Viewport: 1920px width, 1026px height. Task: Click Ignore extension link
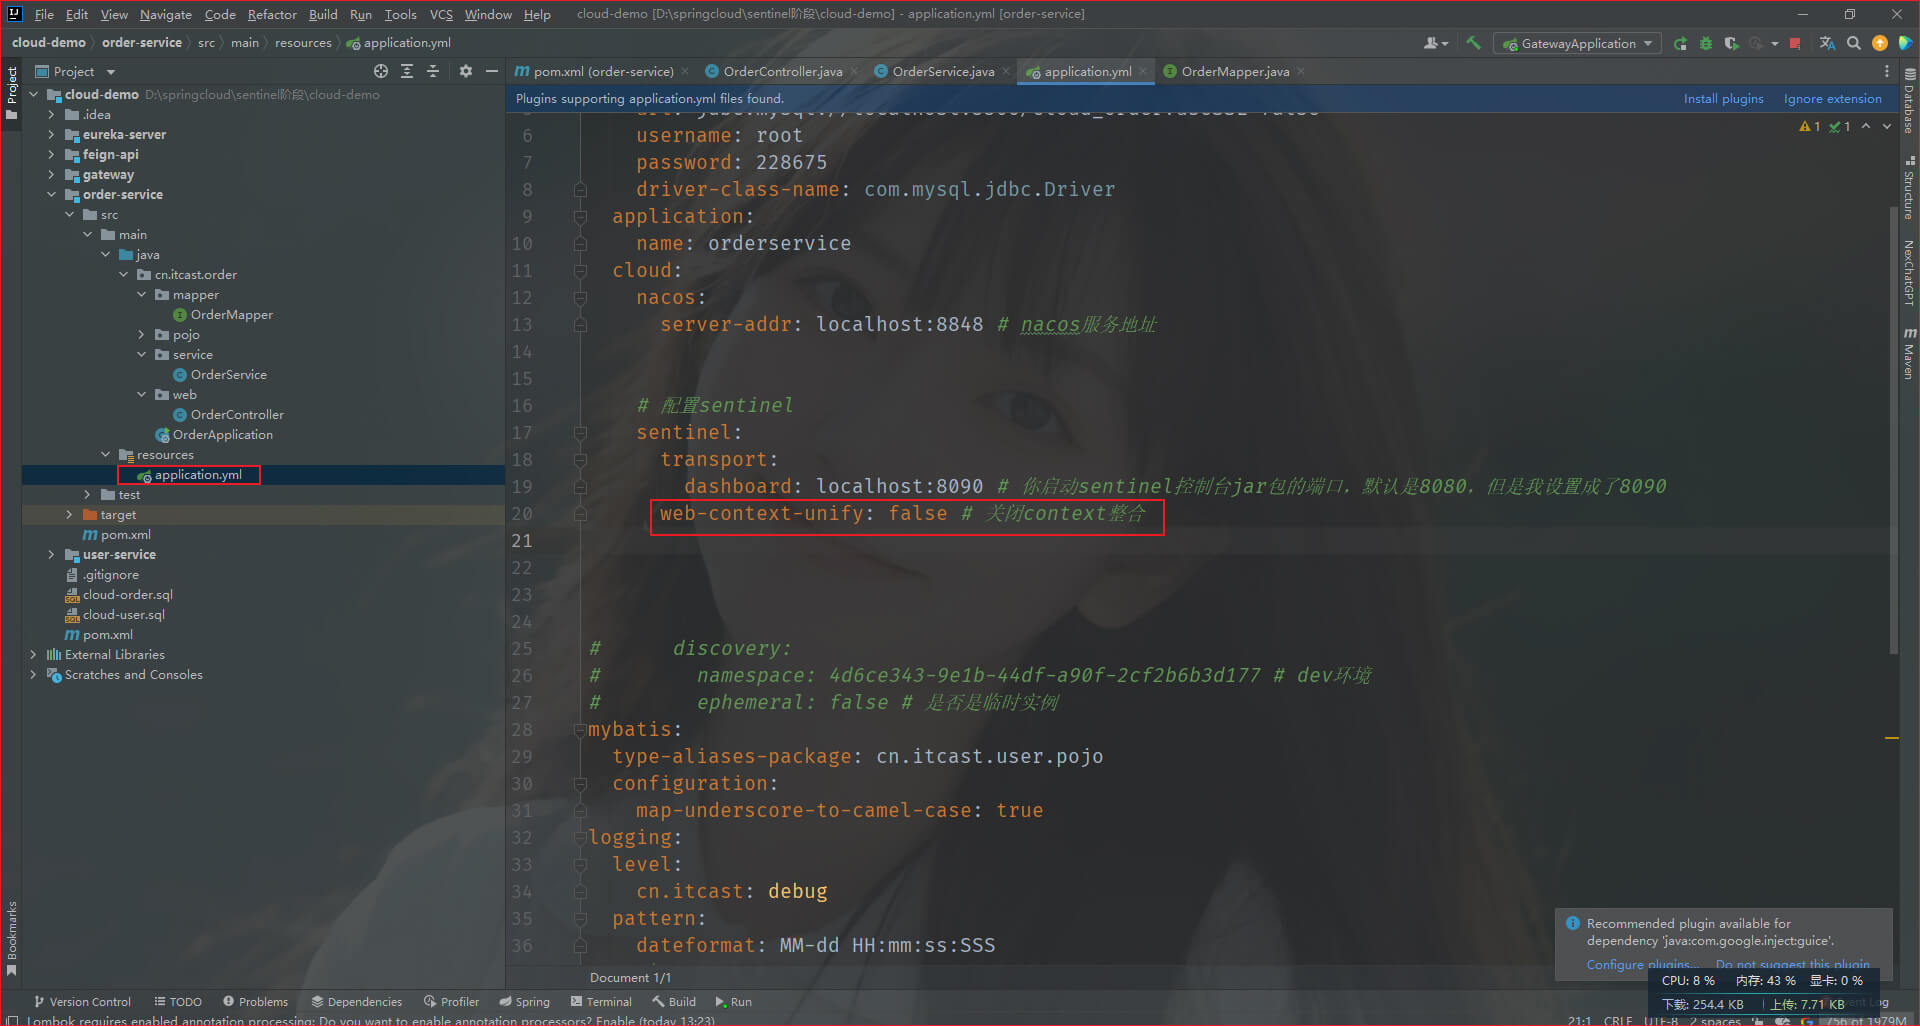(x=1832, y=98)
